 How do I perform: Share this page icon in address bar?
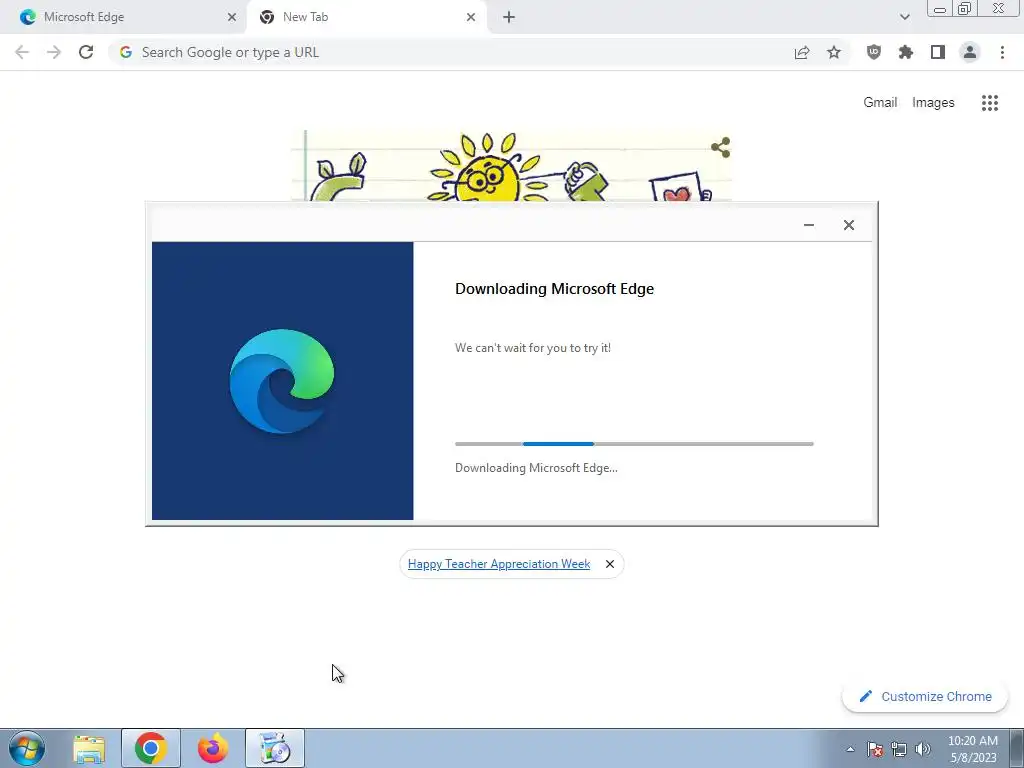(x=802, y=52)
